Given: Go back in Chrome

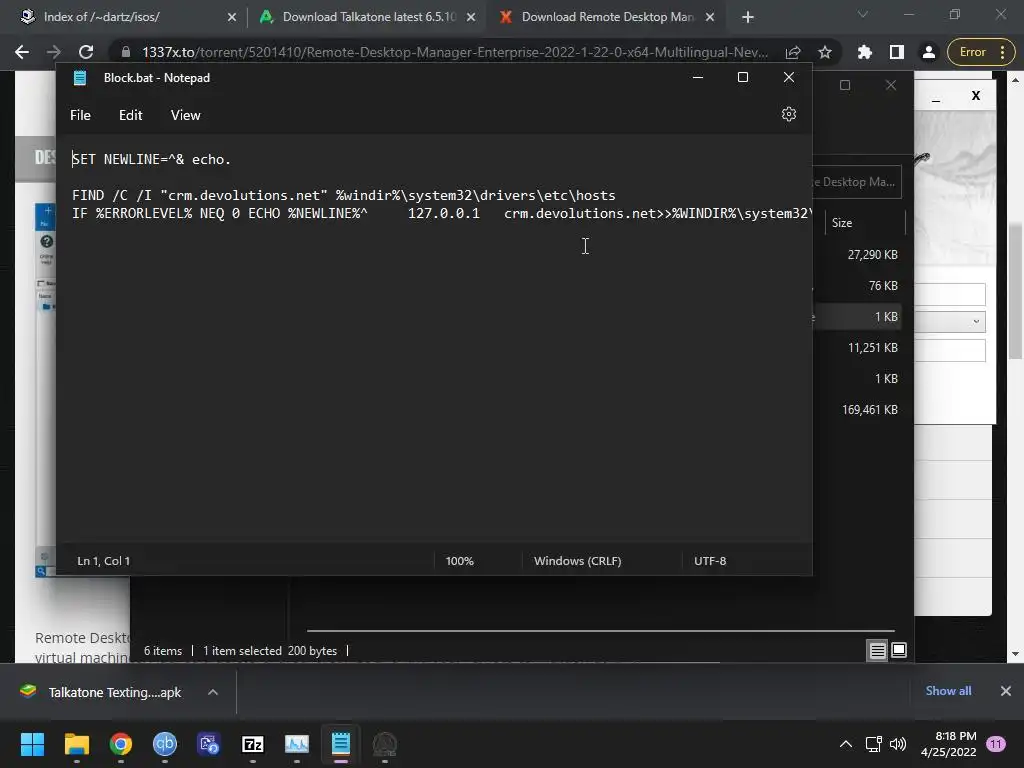Looking at the screenshot, I should click(x=22, y=52).
